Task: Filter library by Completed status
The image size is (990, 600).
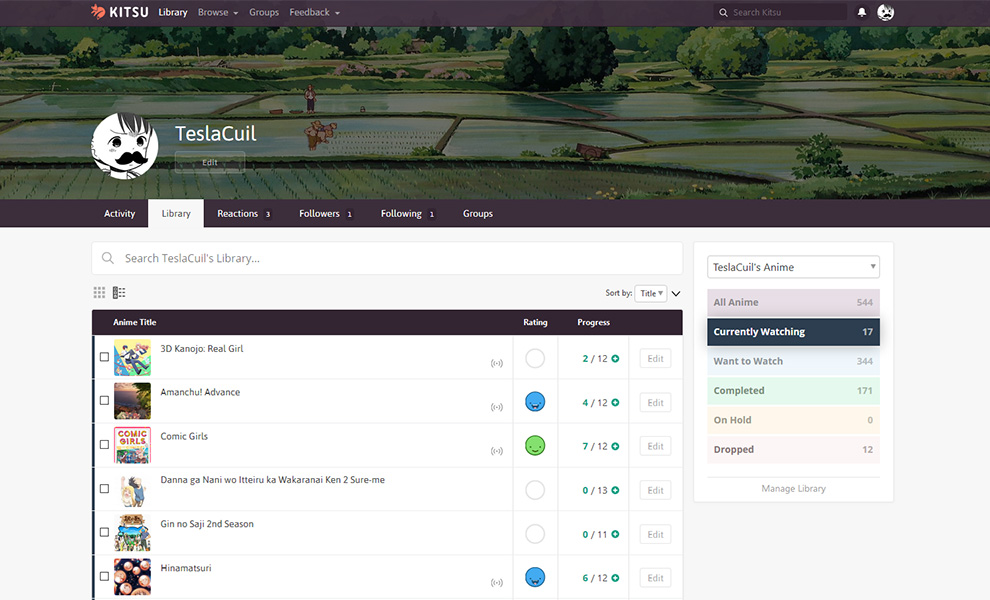Action: [793, 391]
